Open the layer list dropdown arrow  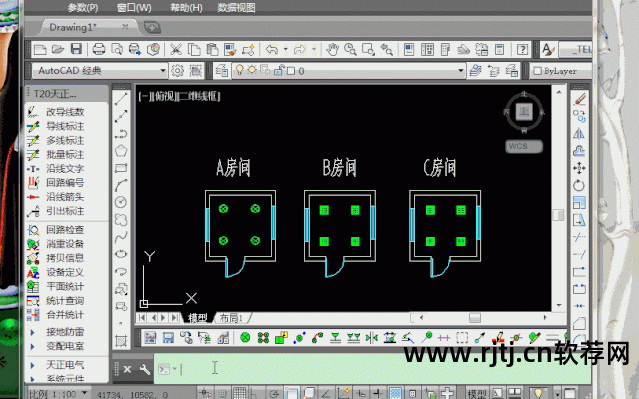tap(460, 71)
